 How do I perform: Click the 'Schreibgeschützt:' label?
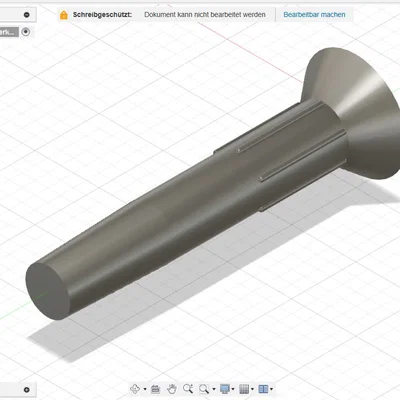102,15
